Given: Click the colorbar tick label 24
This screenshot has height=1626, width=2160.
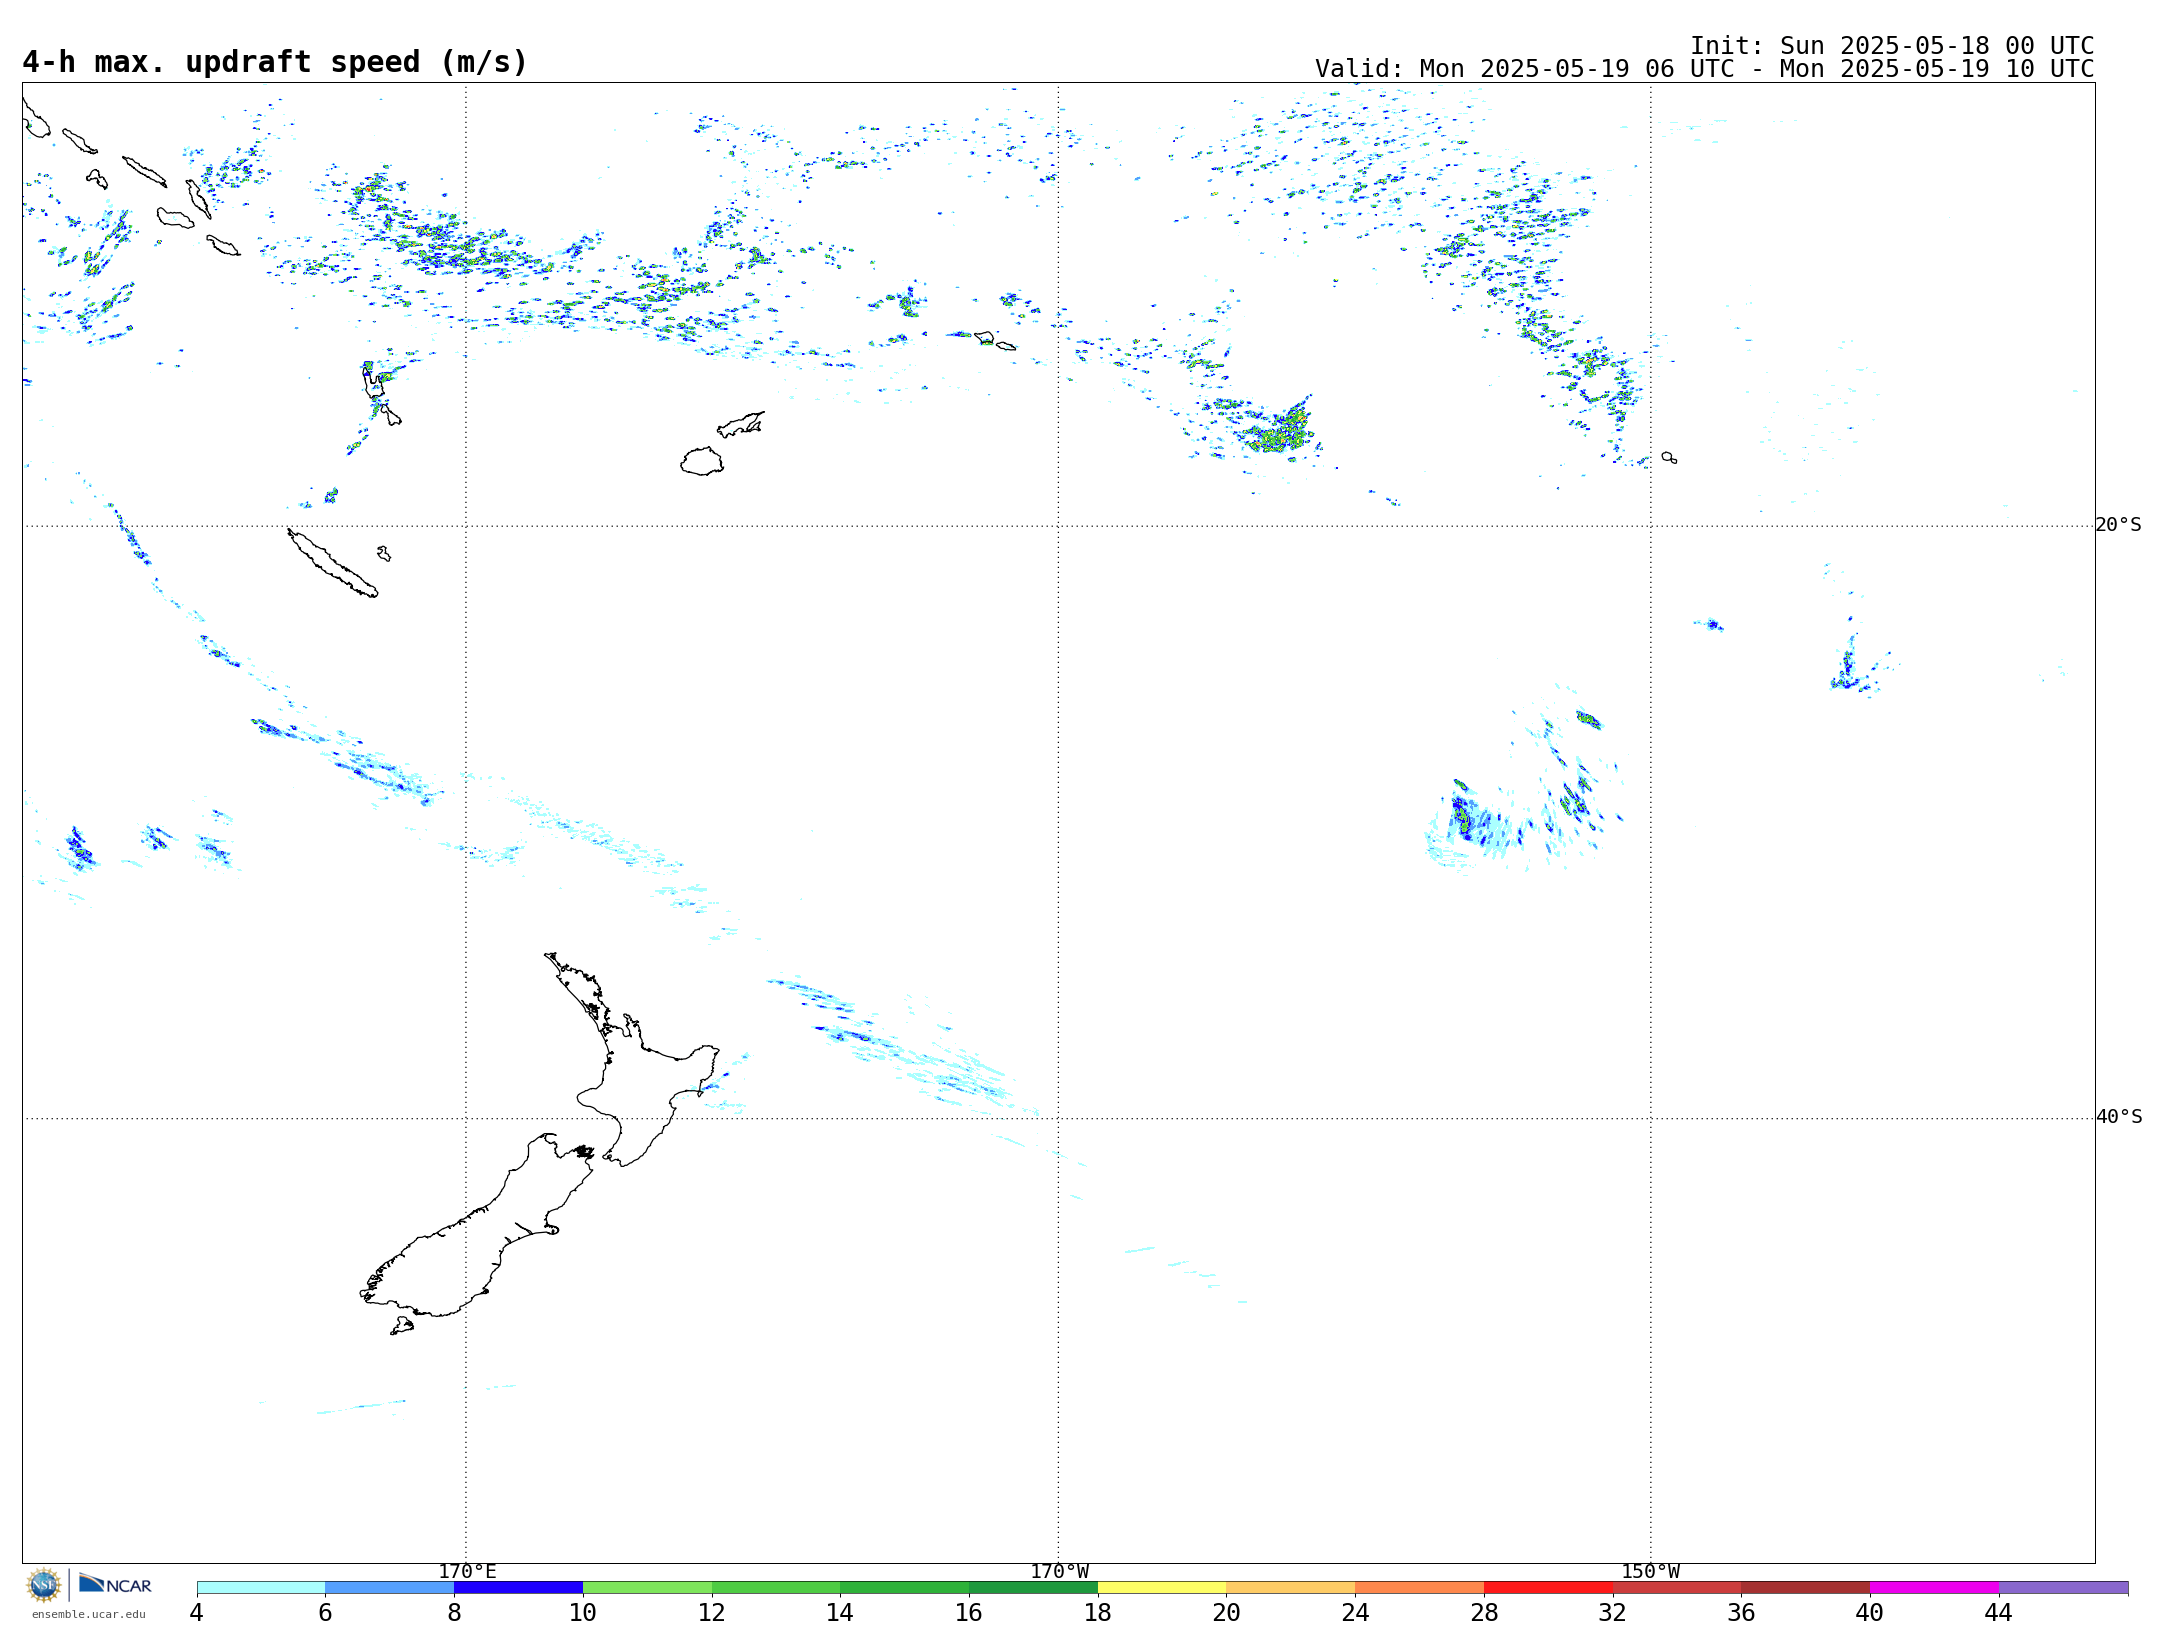Looking at the screenshot, I should click(1355, 1612).
